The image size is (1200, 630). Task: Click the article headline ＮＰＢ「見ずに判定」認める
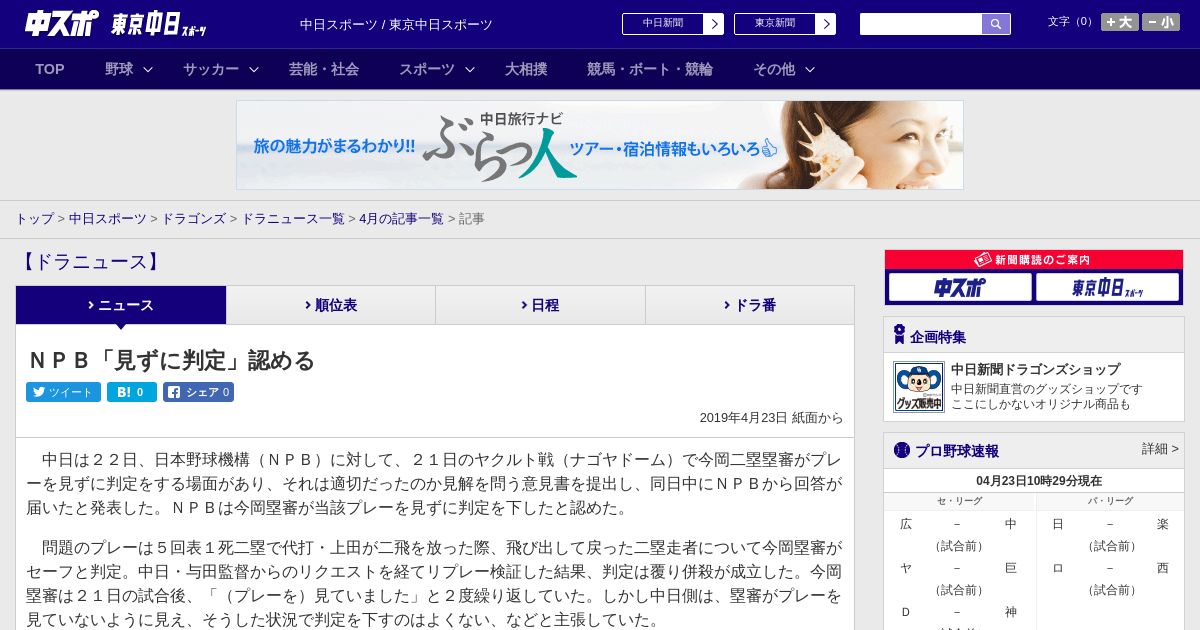[x=171, y=360]
